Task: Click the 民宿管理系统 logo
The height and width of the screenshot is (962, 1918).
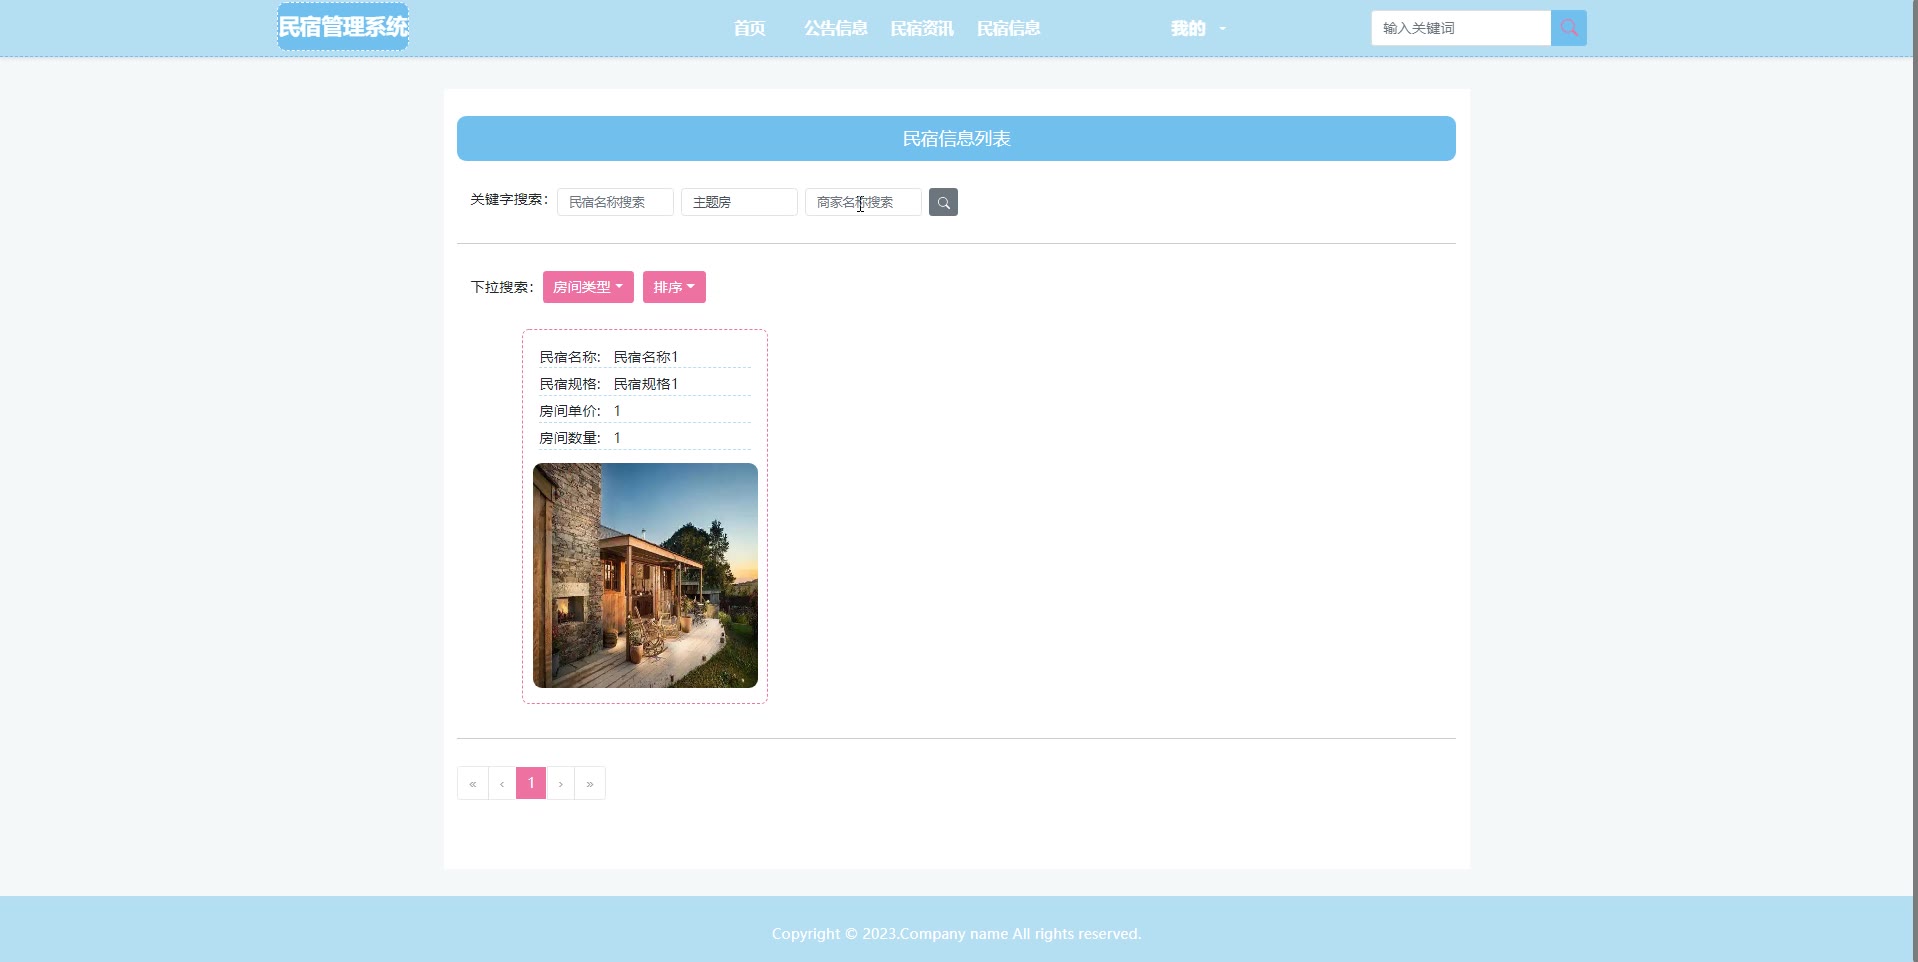Action: click(343, 27)
